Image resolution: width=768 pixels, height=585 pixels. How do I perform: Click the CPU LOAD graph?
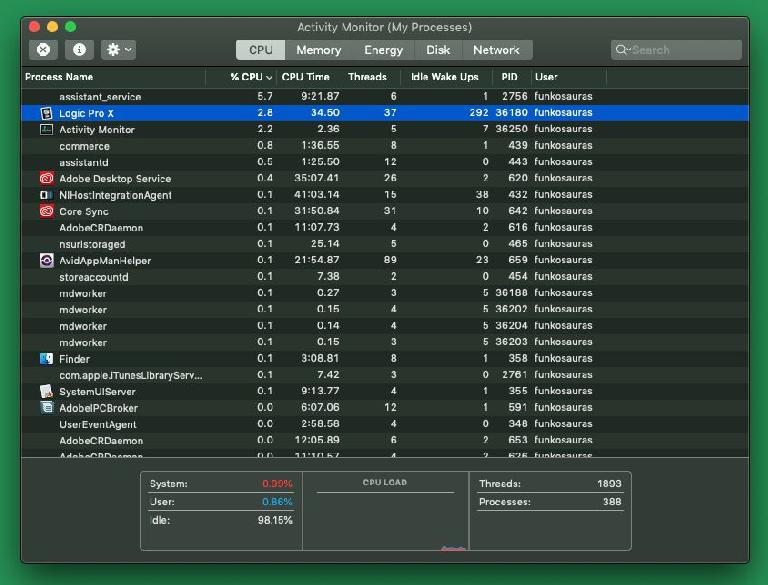click(x=385, y=519)
